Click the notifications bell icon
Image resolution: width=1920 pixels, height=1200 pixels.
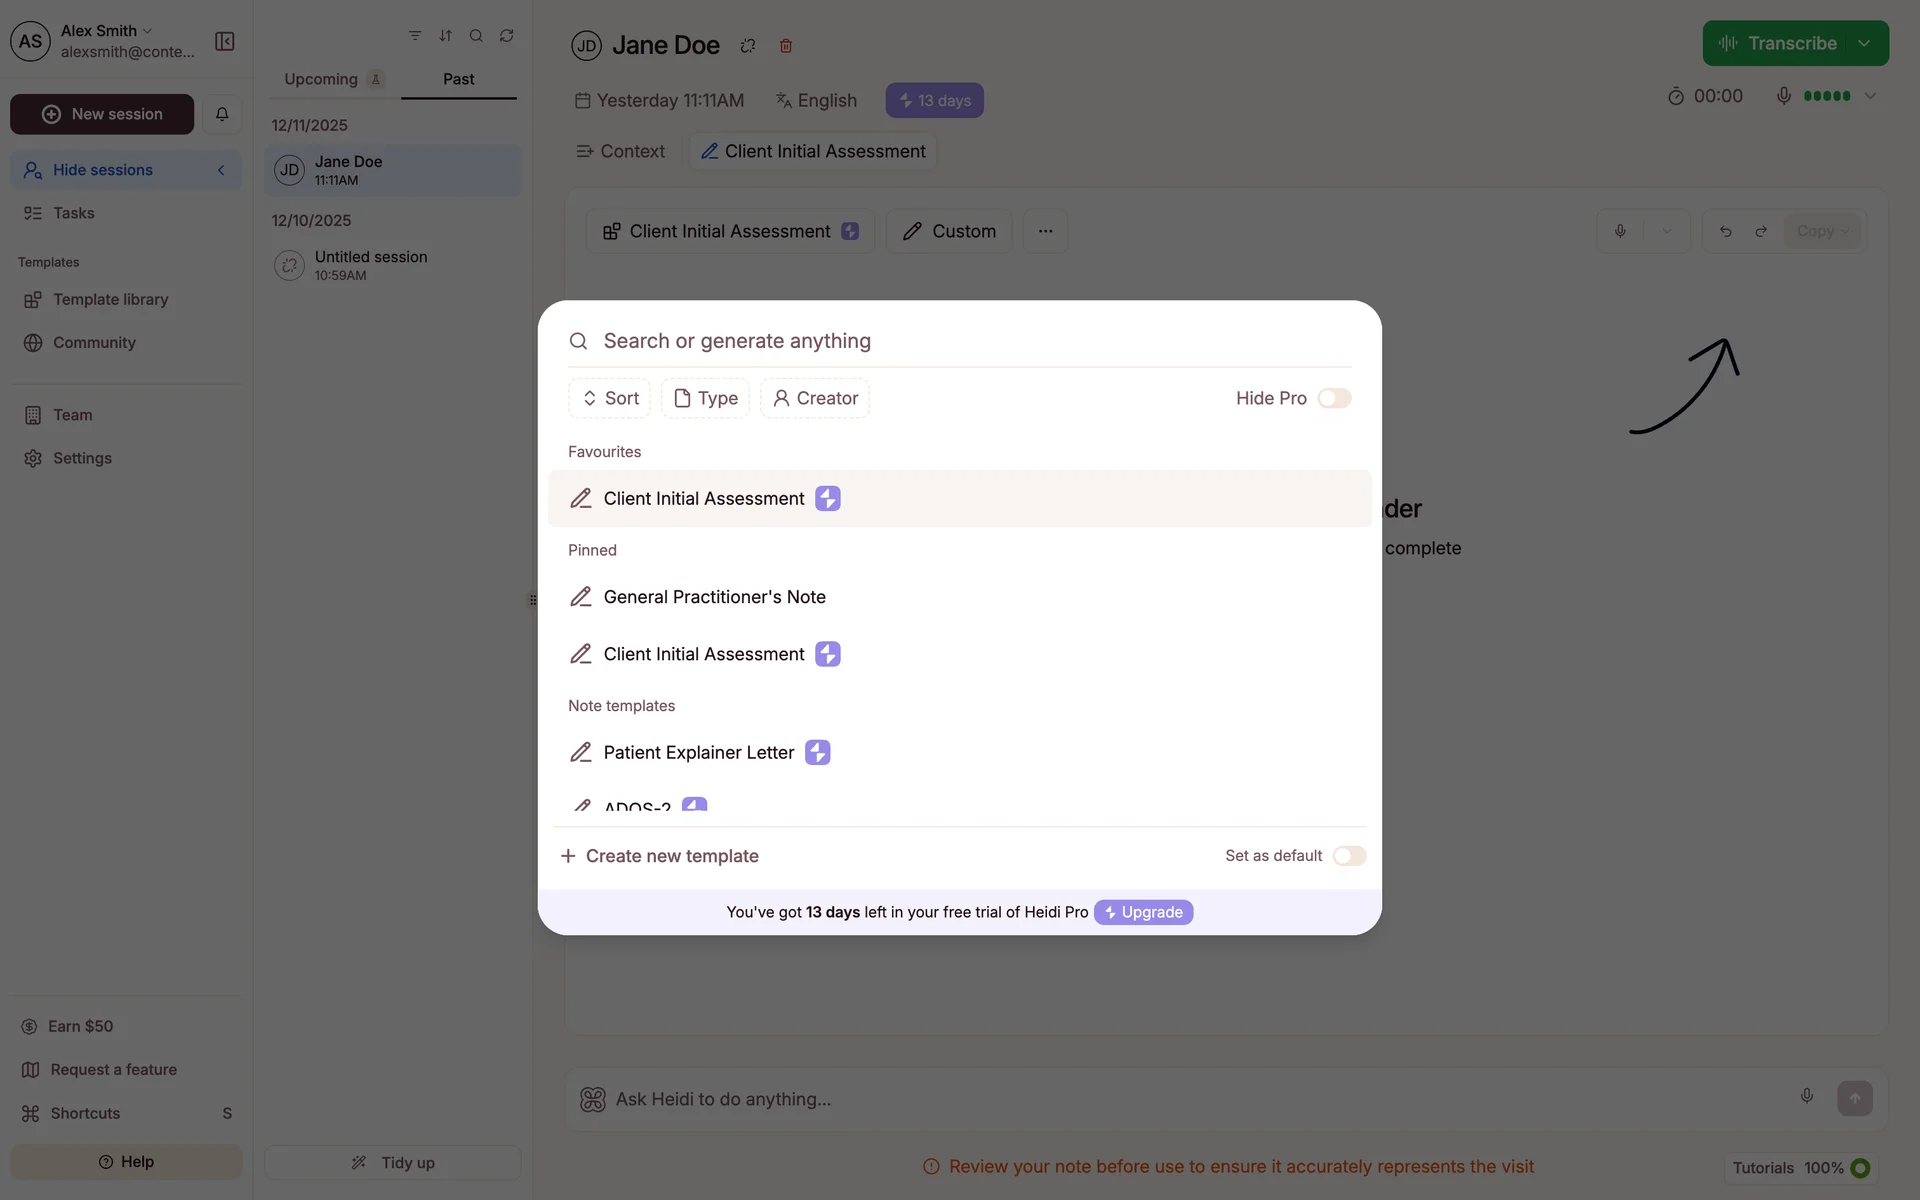[x=222, y=114]
